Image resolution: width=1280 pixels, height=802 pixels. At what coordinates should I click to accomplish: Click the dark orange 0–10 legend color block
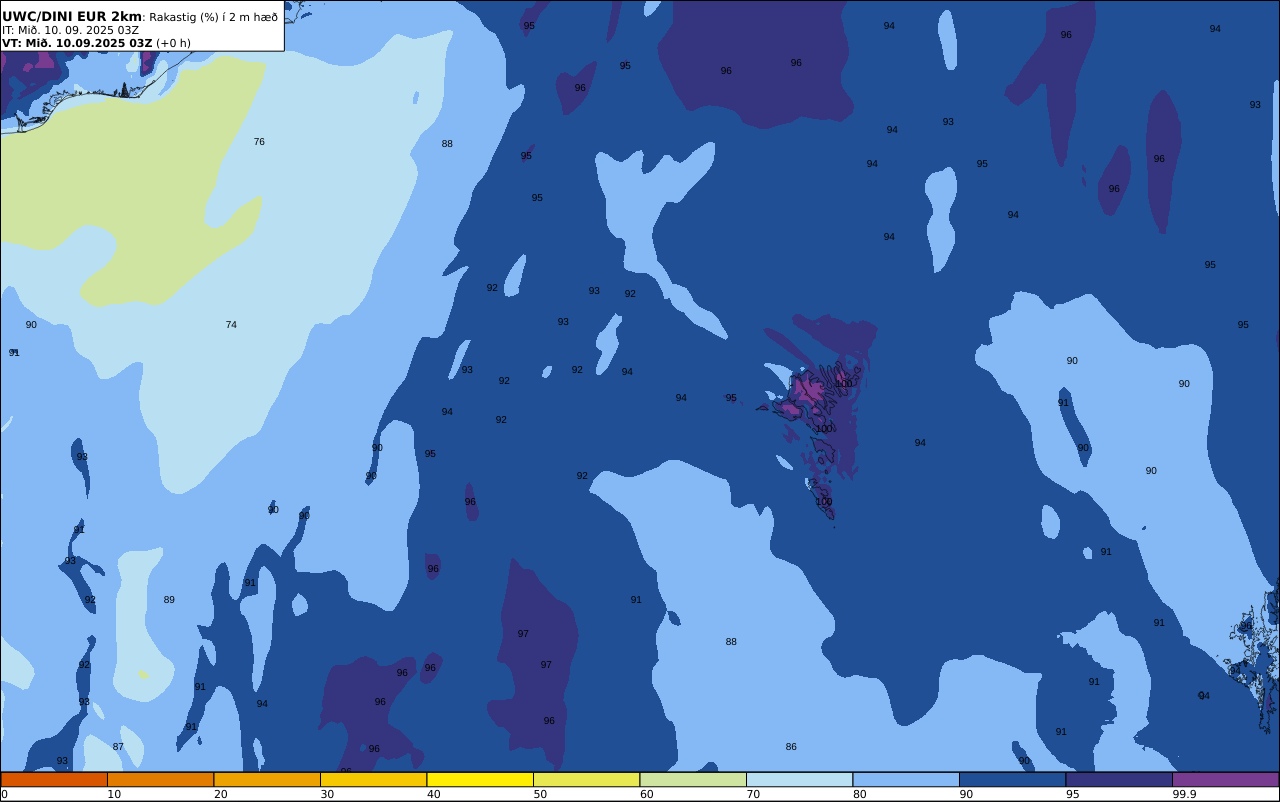pos(54,779)
